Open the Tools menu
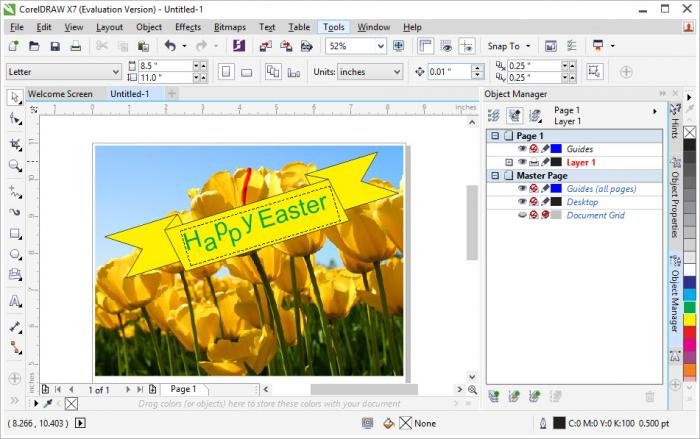 (x=333, y=27)
